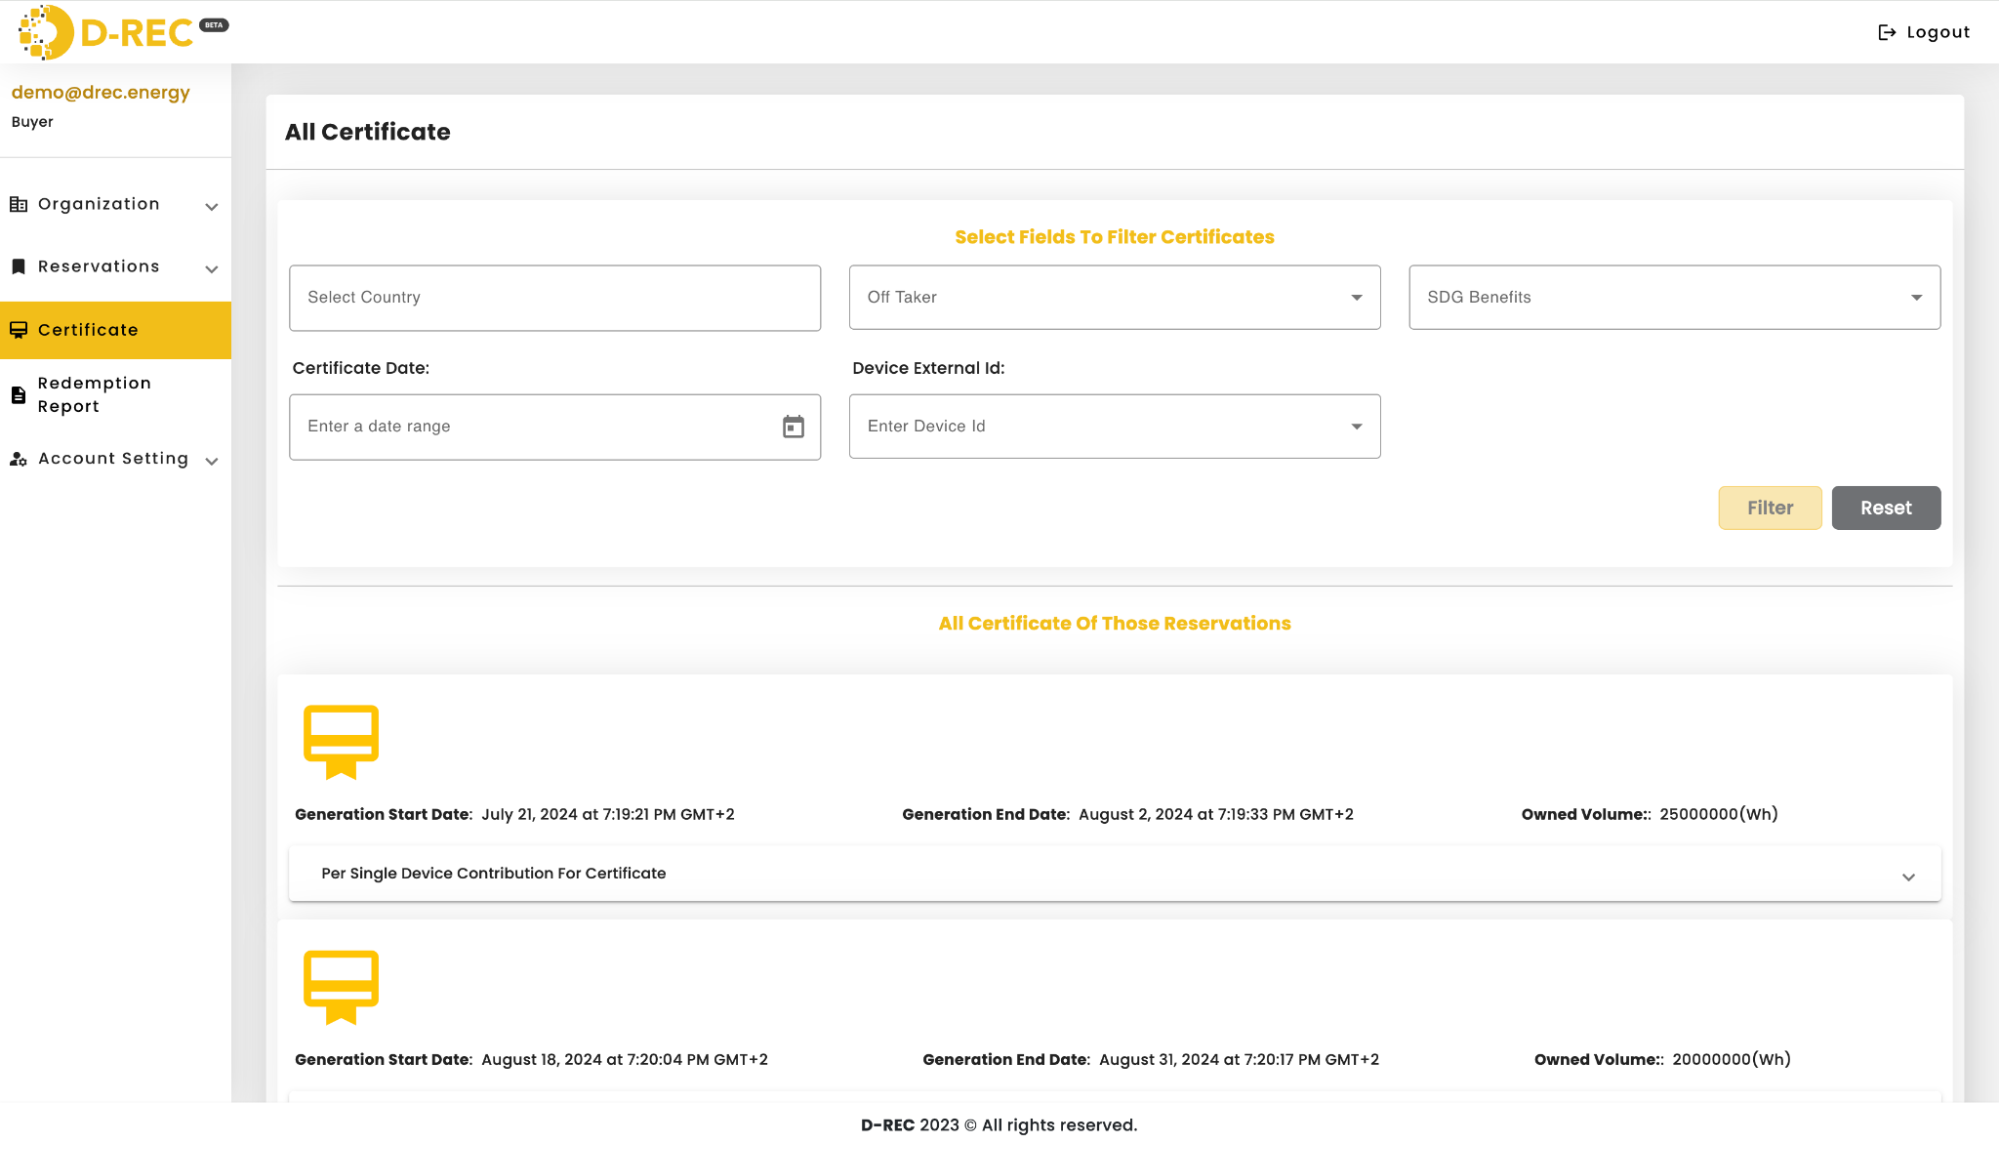Open the Redemption Report page
Viewport: 1999px width, 1149px height.
pos(115,395)
